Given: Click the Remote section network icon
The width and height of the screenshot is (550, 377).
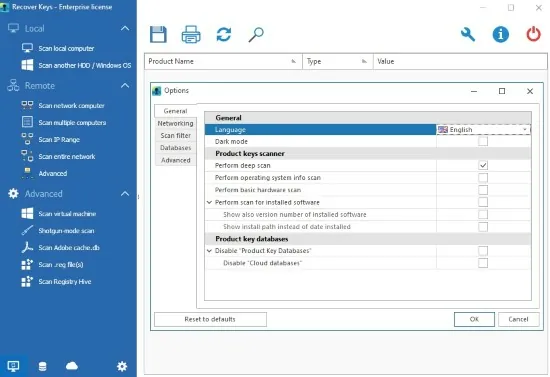Looking at the screenshot, I should click(13, 85).
